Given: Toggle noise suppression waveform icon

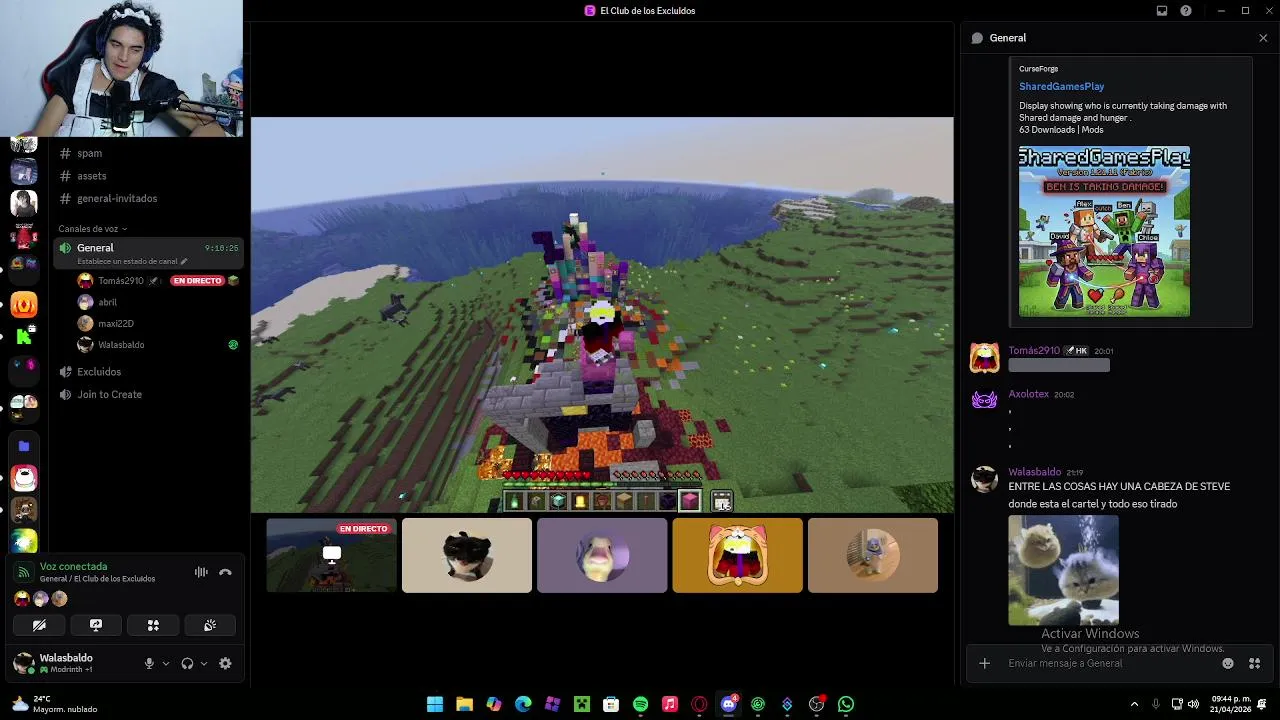Looking at the screenshot, I should (x=201, y=572).
